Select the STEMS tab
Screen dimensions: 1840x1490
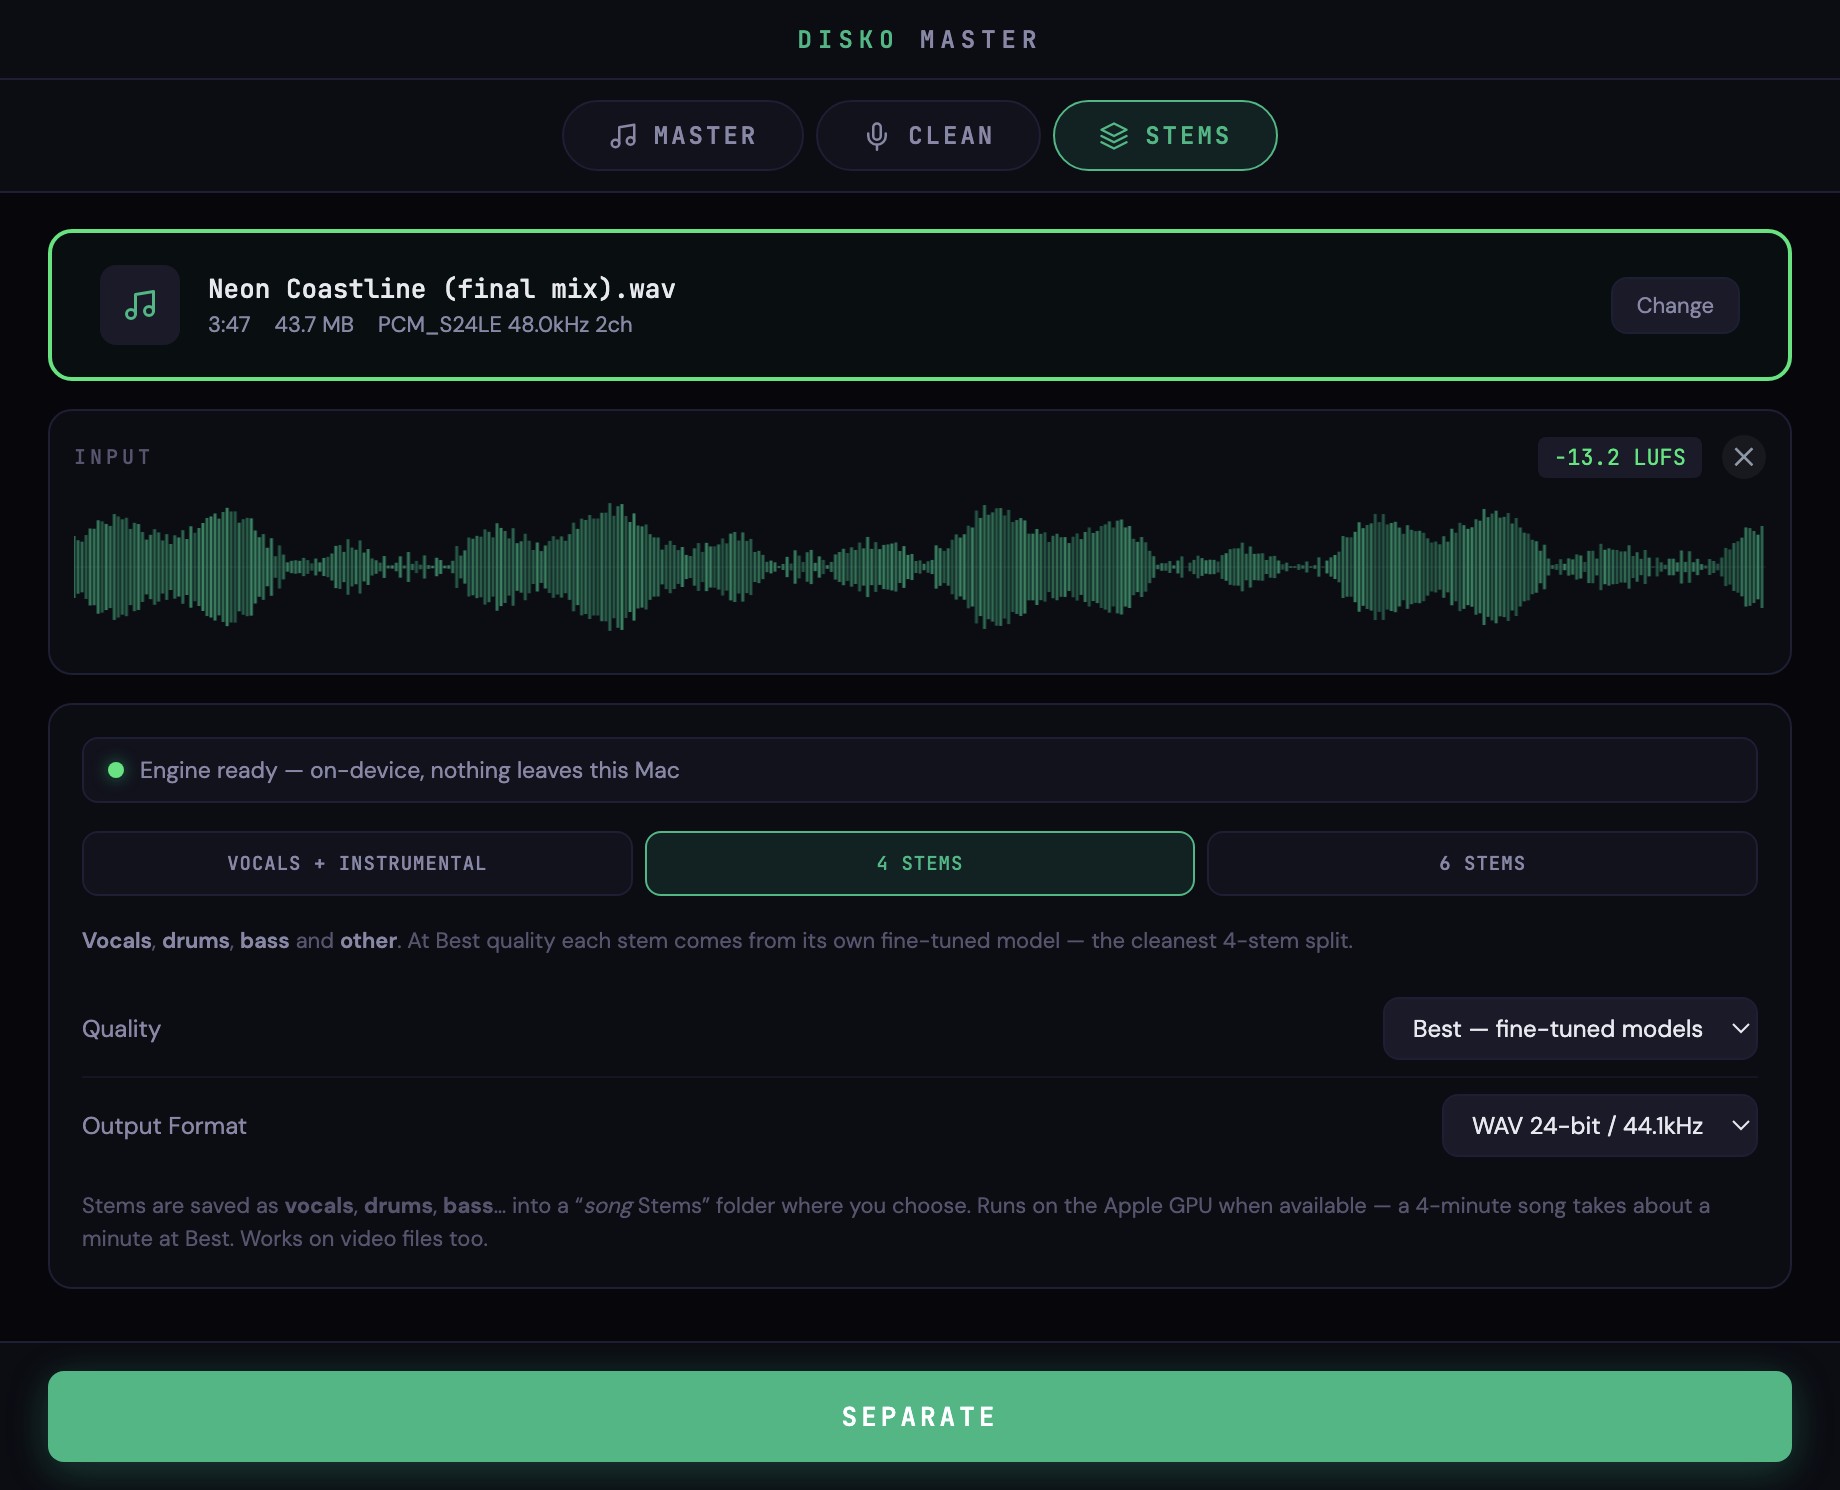[1165, 135]
